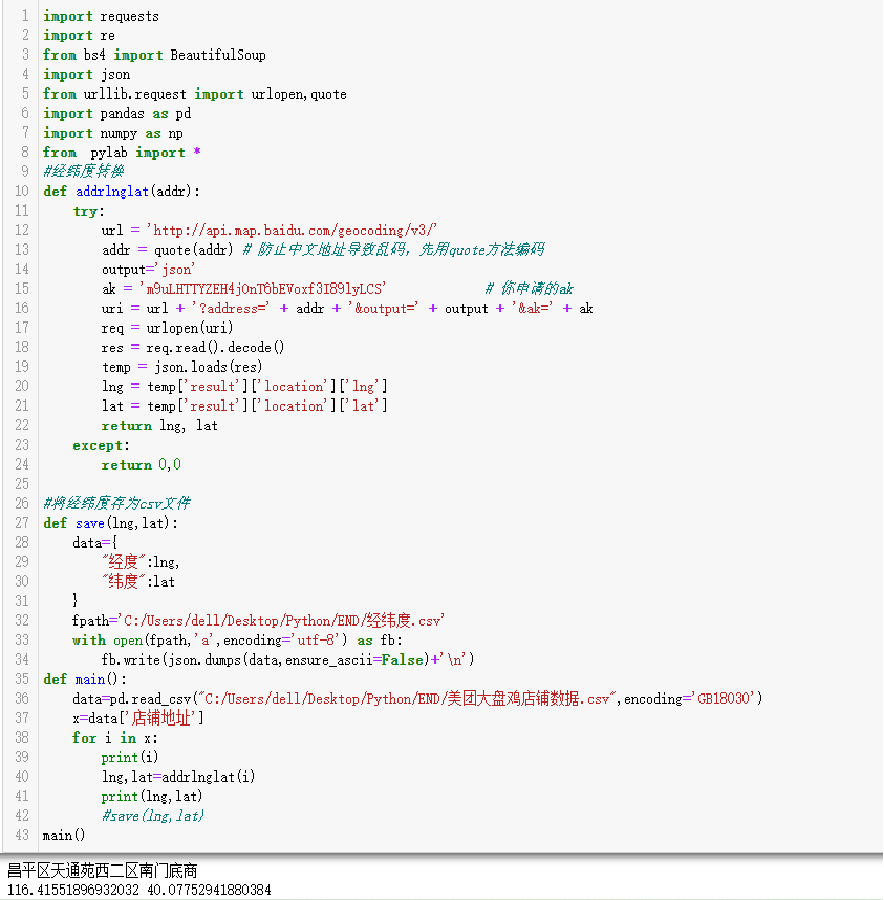This screenshot has width=884, height=900.
Task: Click 'quote(addr)' on line 13
Action: (x=193, y=250)
